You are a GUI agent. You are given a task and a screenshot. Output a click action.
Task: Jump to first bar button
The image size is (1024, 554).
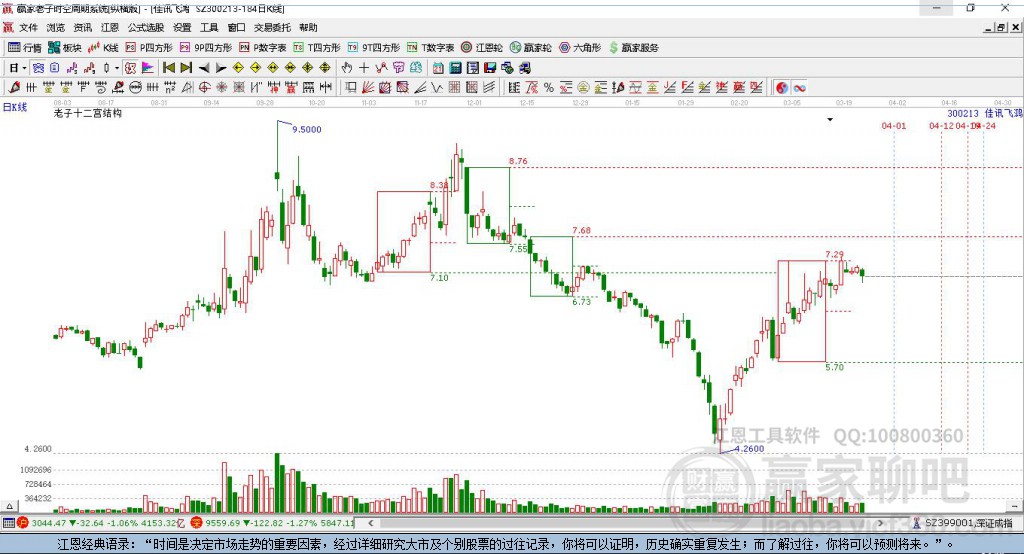coord(168,68)
